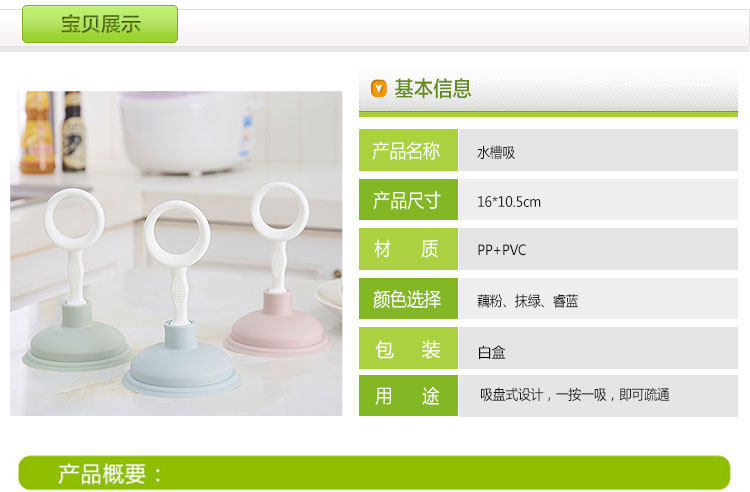The image size is (750, 492).
Task: Click the 材质 label cell
Action: point(408,249)
